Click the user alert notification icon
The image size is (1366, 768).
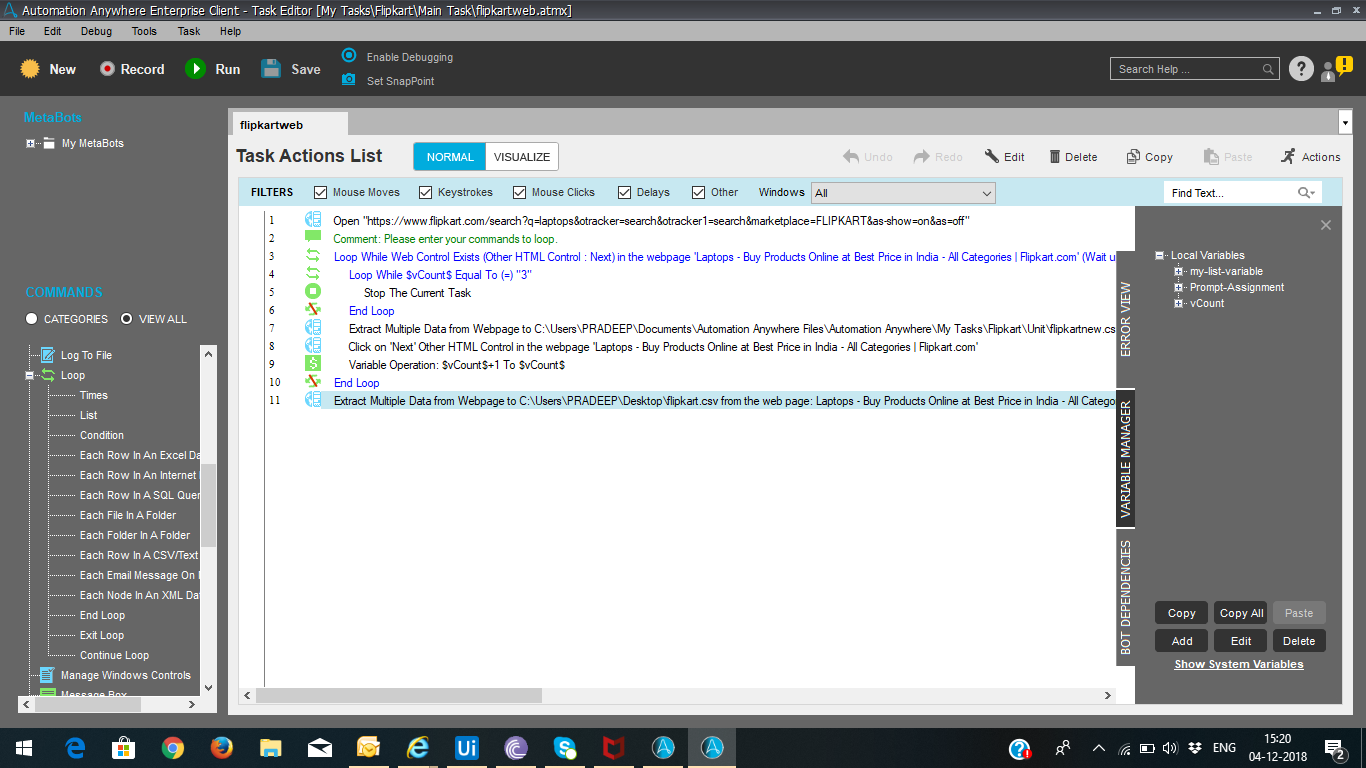click(x=1336, y=68)
